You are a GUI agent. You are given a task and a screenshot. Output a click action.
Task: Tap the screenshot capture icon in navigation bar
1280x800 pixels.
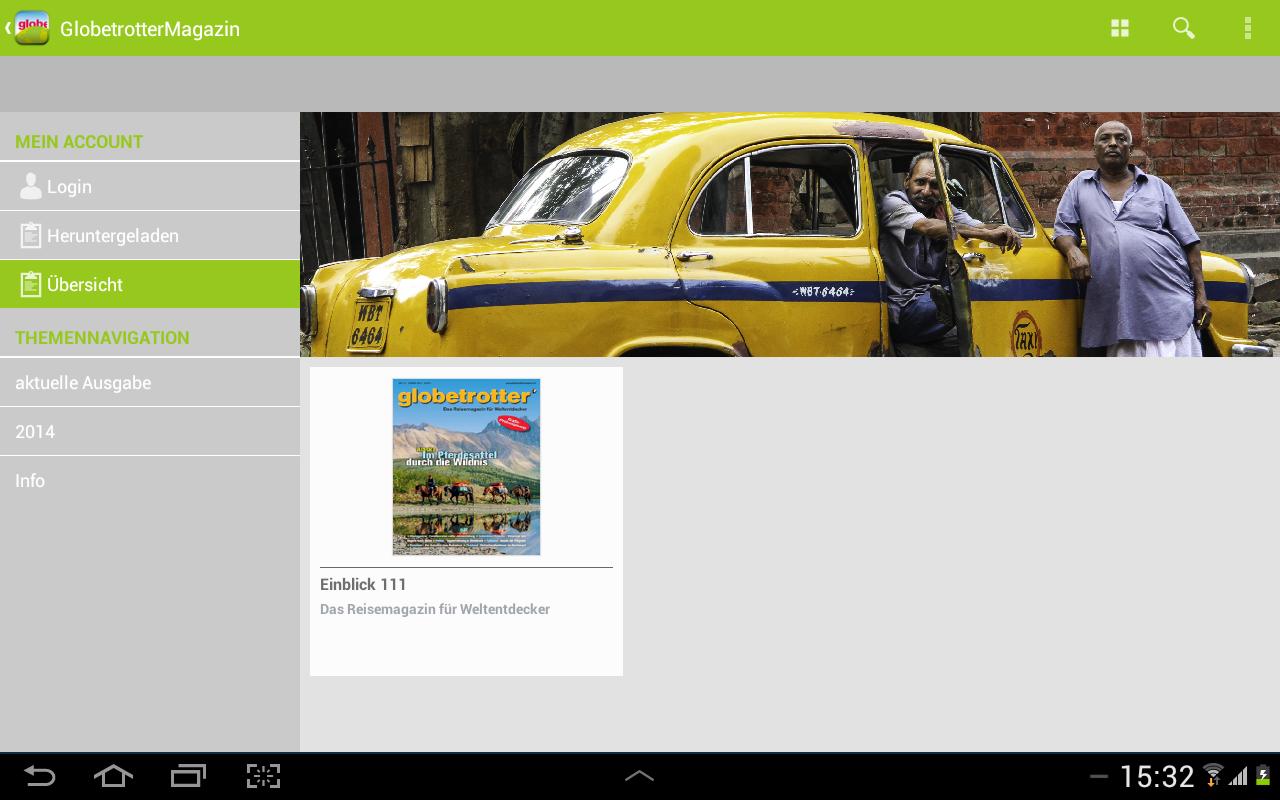coord(263,776)
